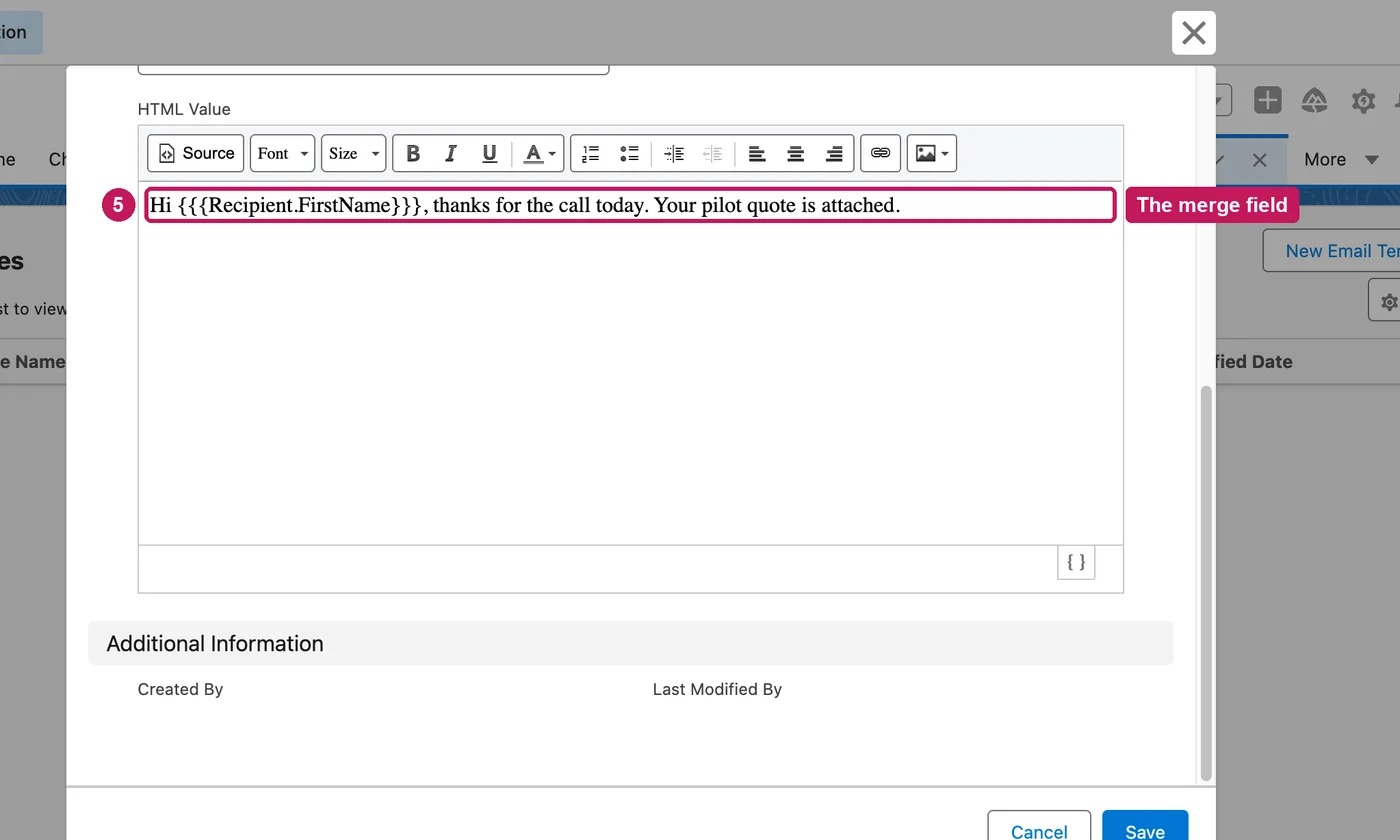Open the Size dropdown
Viewport: 1400px width, 840px height.
click(x=353, y=153)
